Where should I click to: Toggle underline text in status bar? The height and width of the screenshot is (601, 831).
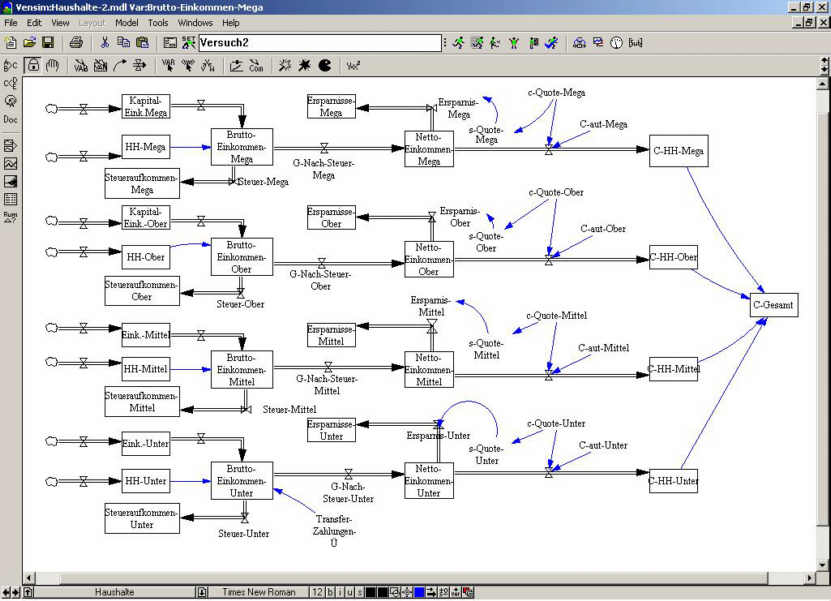pos(350,592)
